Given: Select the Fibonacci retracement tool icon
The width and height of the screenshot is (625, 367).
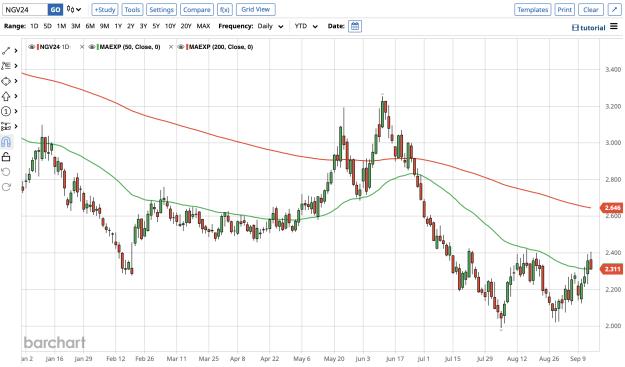Looking at the screenshot, I should (6, 66).
